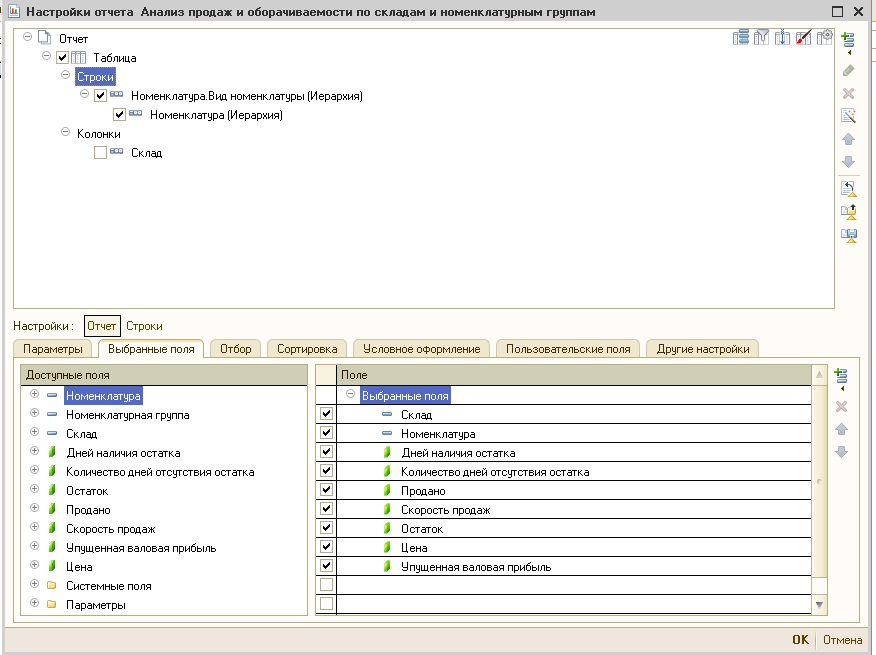The image size is (876, 655).
Task: Uncheck the Продано selected field checkbox
Action: [326, 490]
